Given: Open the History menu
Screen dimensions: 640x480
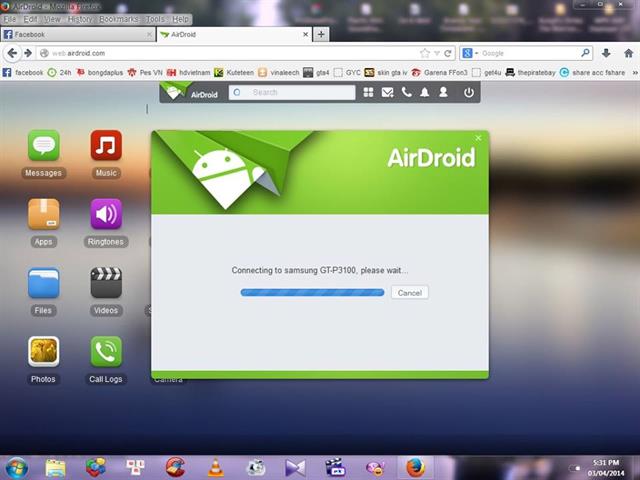Looking at the screenshot, I should pos(80,19).
